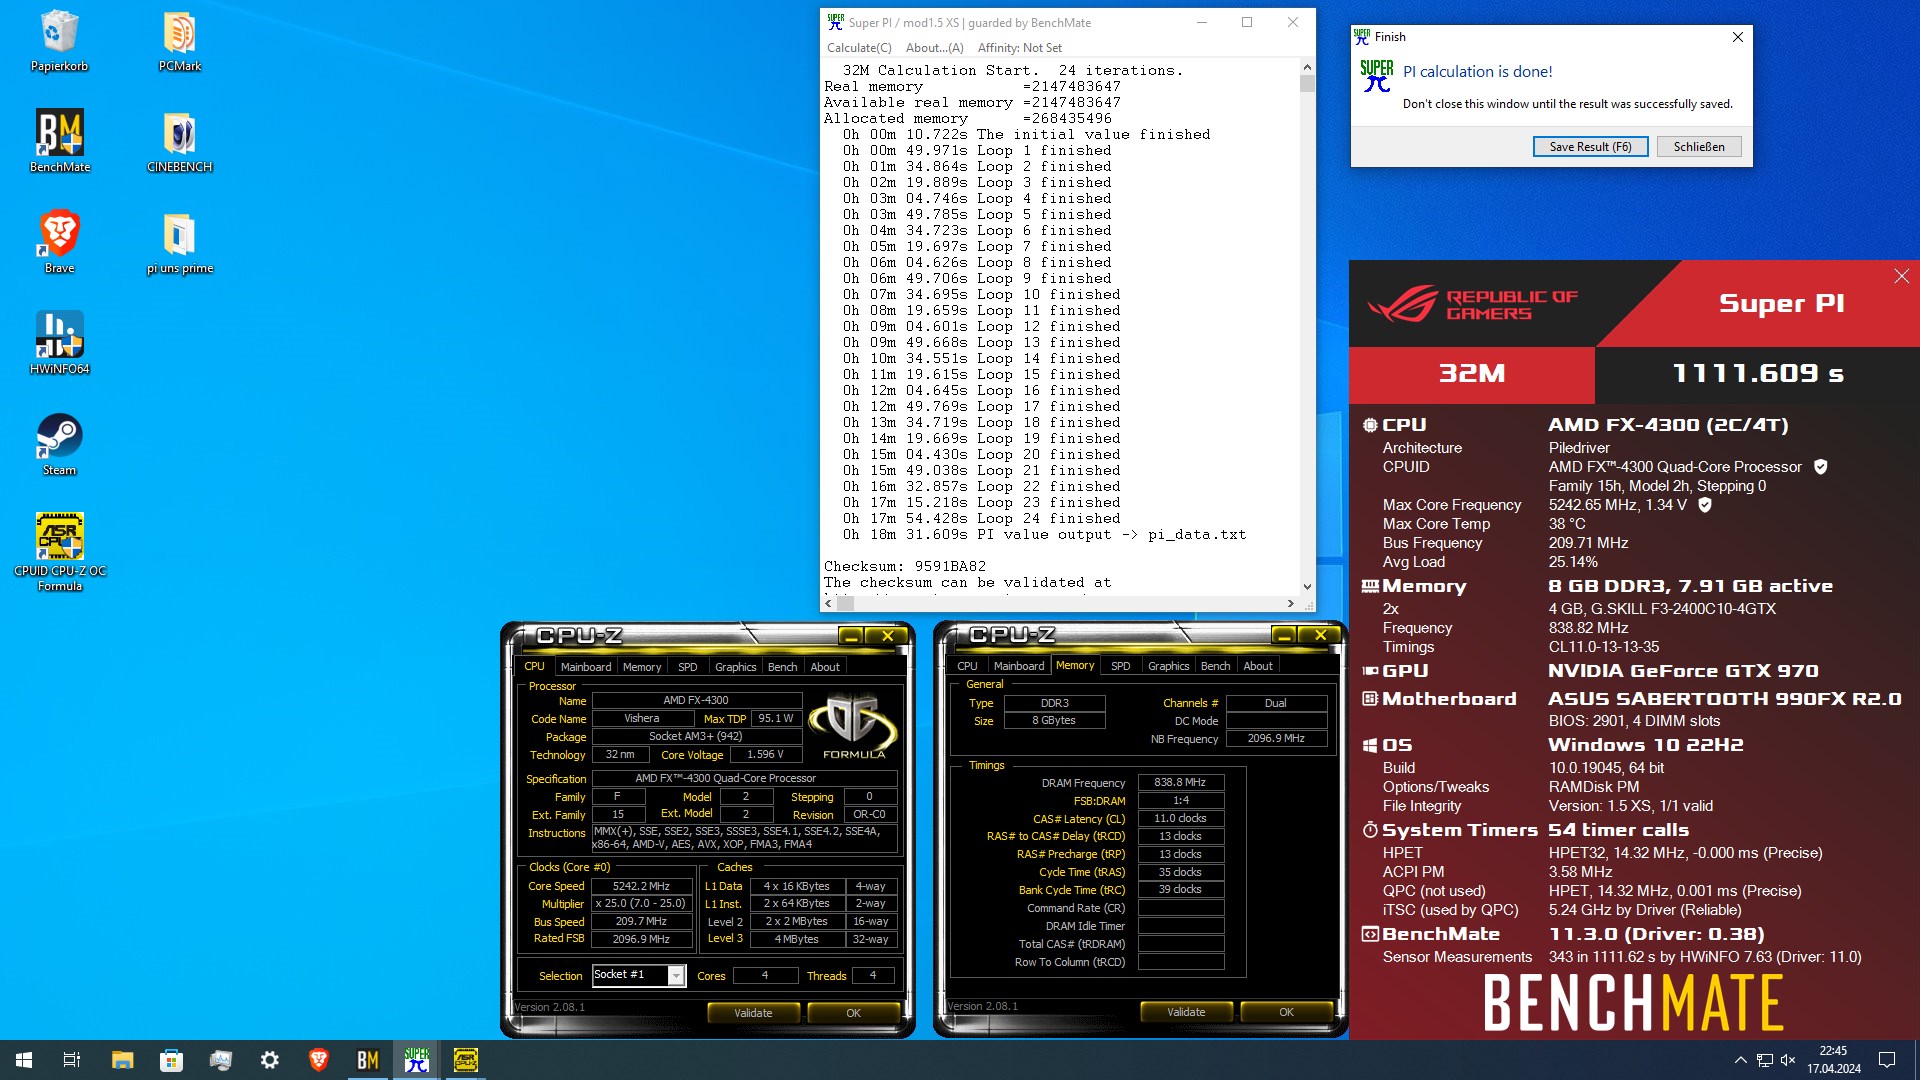Open the notification center icon
Image resolution: width=1920 pixels, height=1080 pixels.
click(1887, 1060)
